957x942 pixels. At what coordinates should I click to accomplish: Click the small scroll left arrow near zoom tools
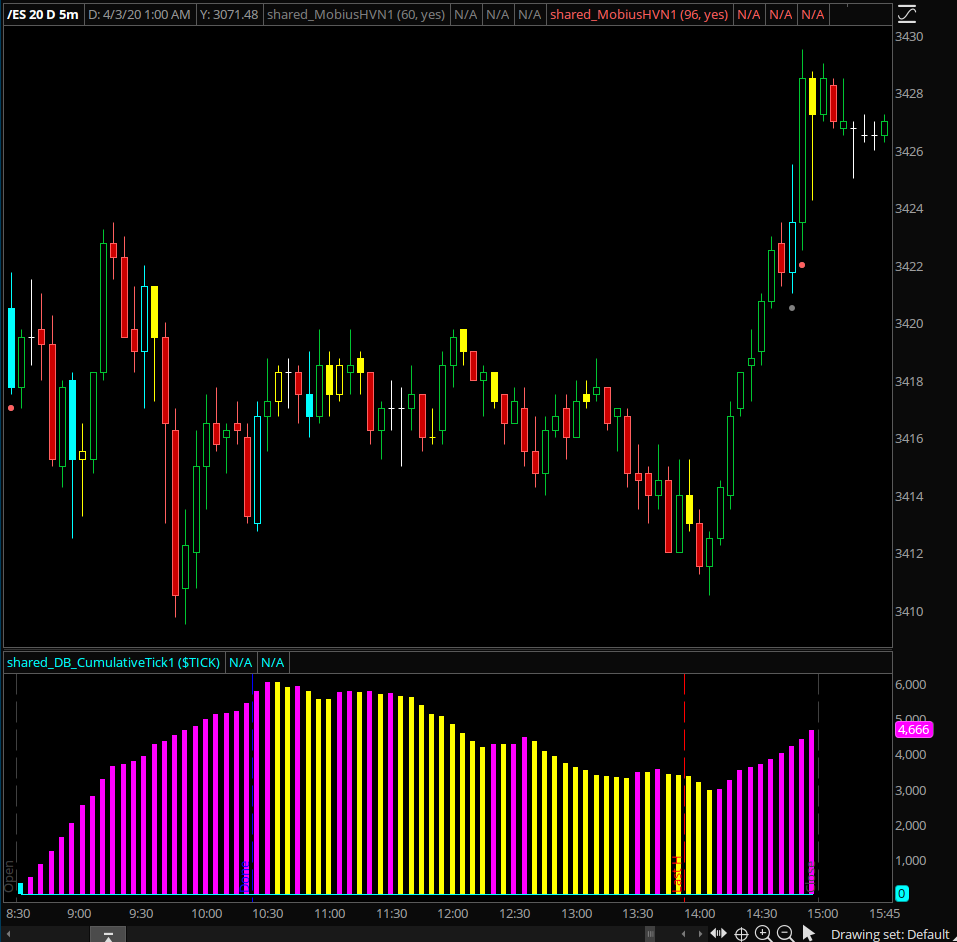[684, 934]
